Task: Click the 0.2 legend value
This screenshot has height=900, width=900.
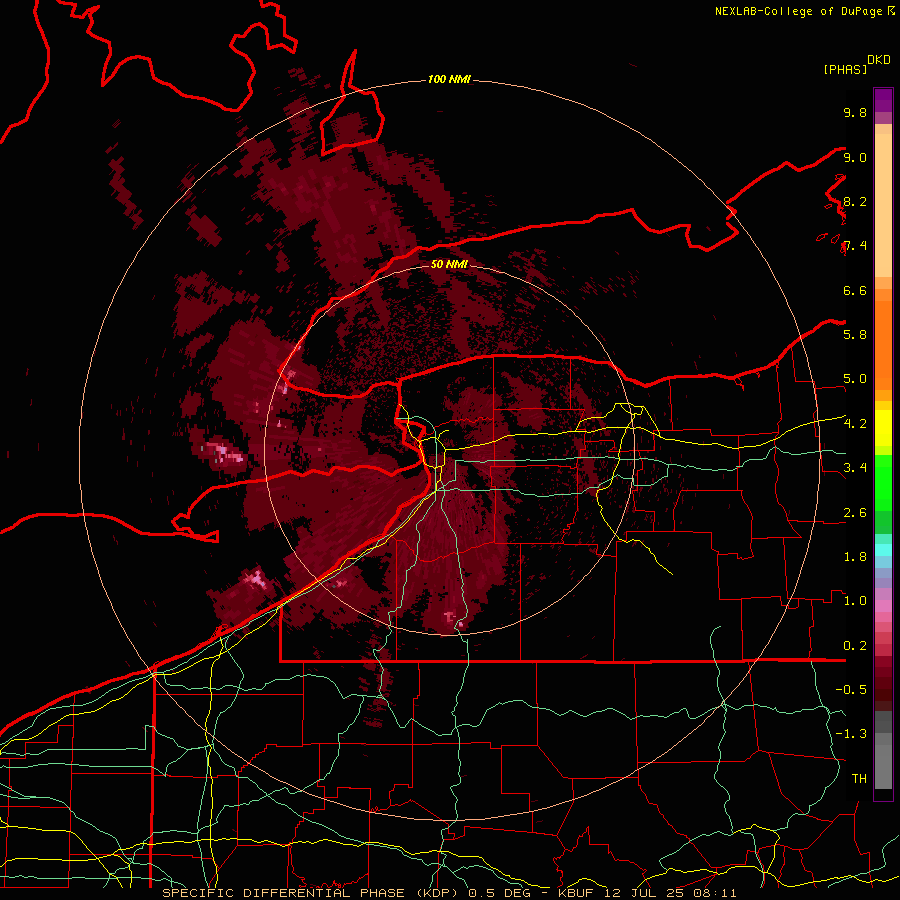Action: pos(855,646)
